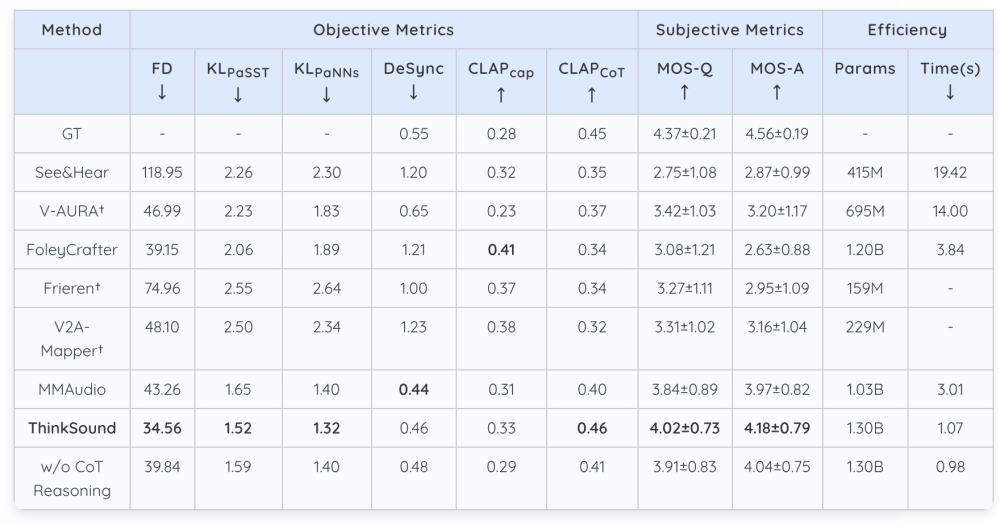Screen dimensions: 1000x525
Task: Click the w/o CoT Reasoning row label
Action: click(72, 478)
